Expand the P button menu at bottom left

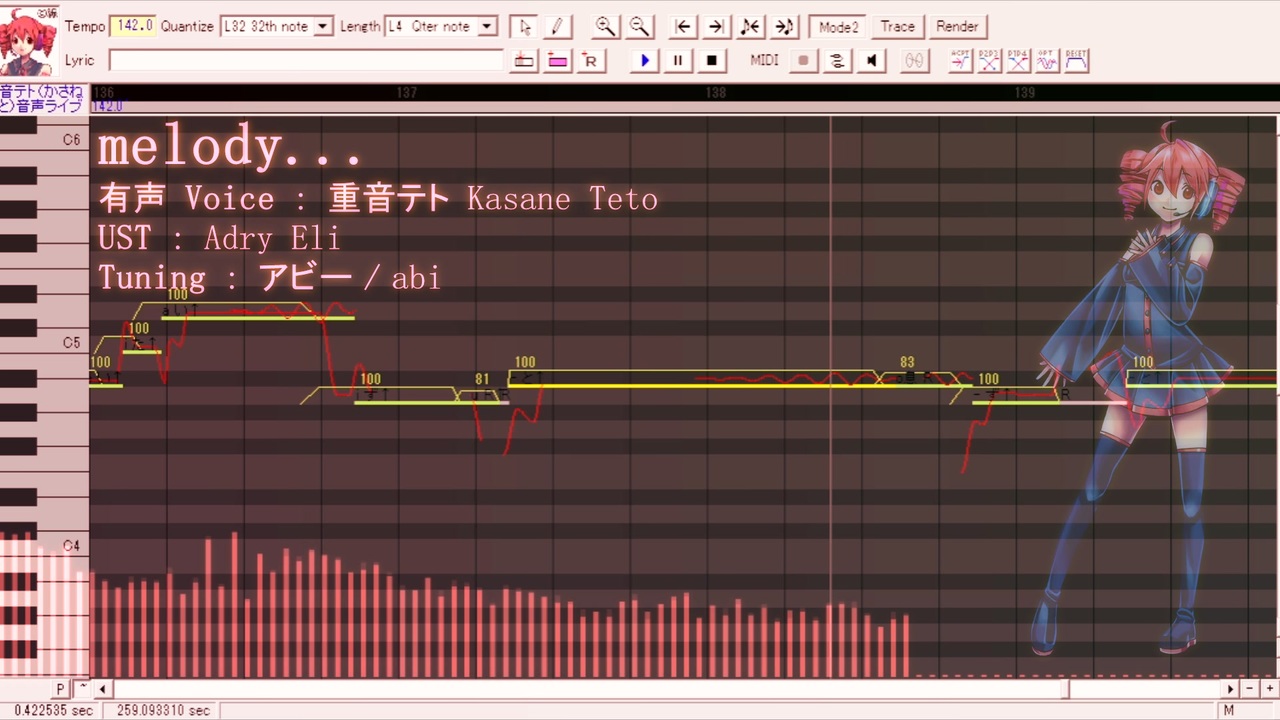pyautogui.click(x=59, y=688)
